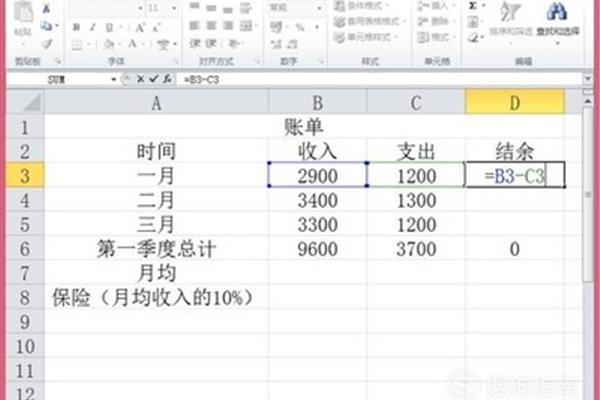
Task: Expand the formula bar arrow
Action: pos(588,80)
